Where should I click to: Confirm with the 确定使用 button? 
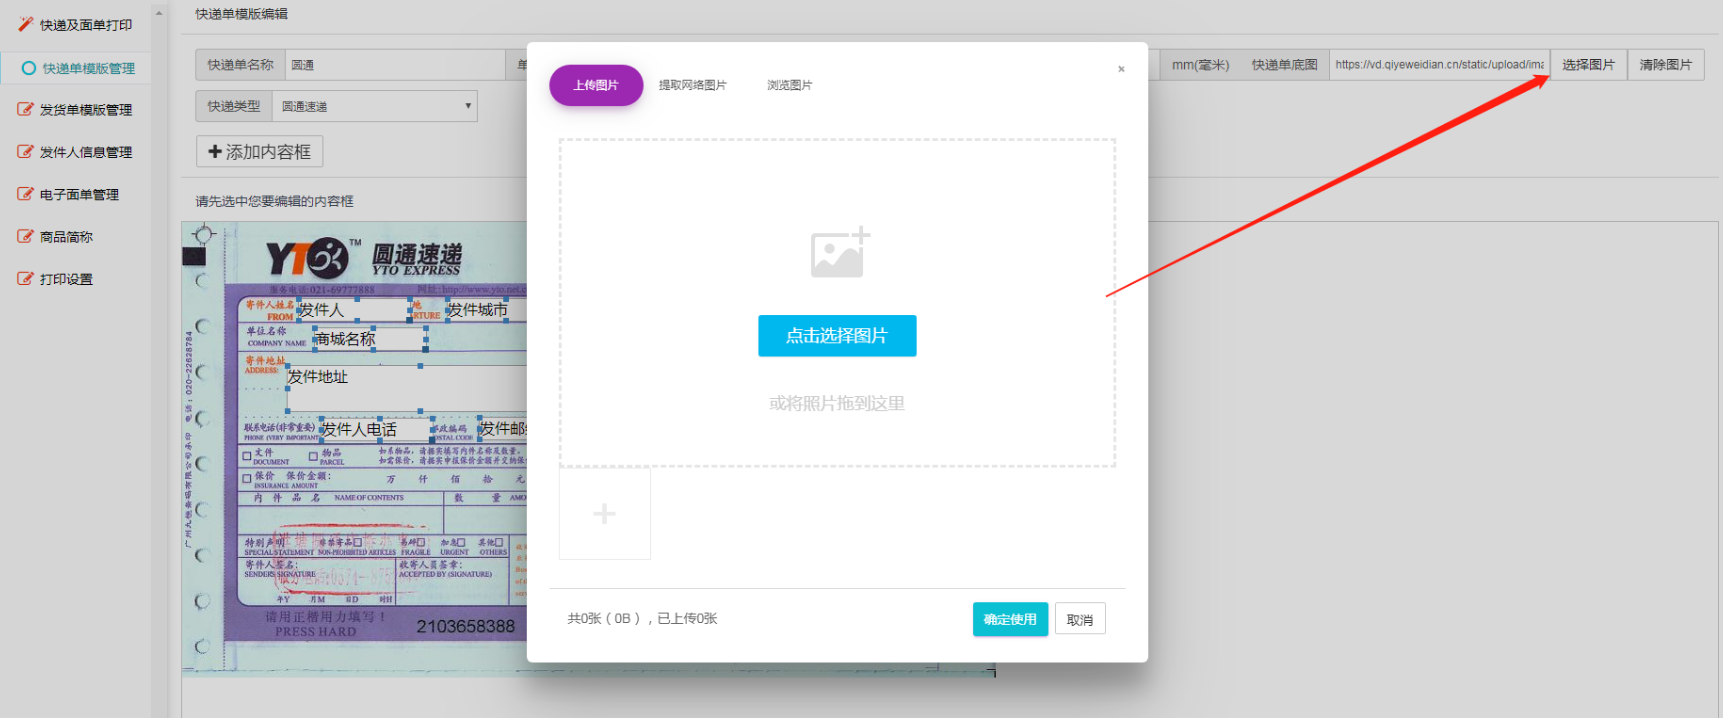pos(1010,619)
